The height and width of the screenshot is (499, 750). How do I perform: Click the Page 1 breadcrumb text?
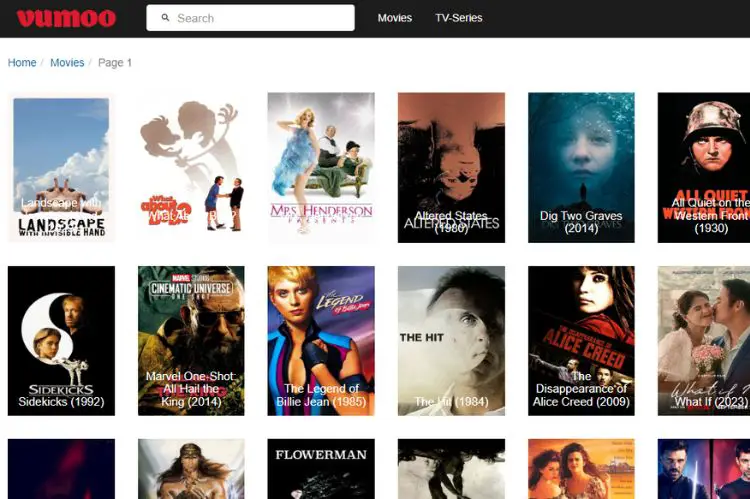point(115,63)
